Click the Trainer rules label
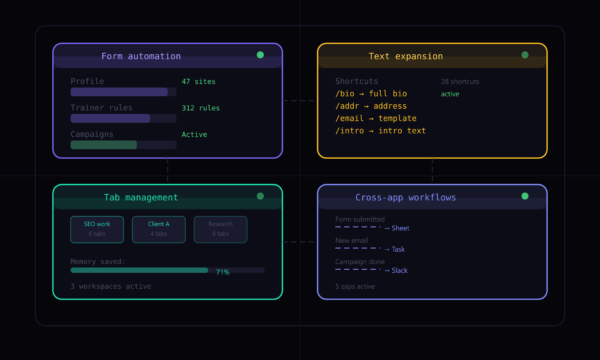The width and height of the screenshot is (600, 360). click(x=101, y=108)
